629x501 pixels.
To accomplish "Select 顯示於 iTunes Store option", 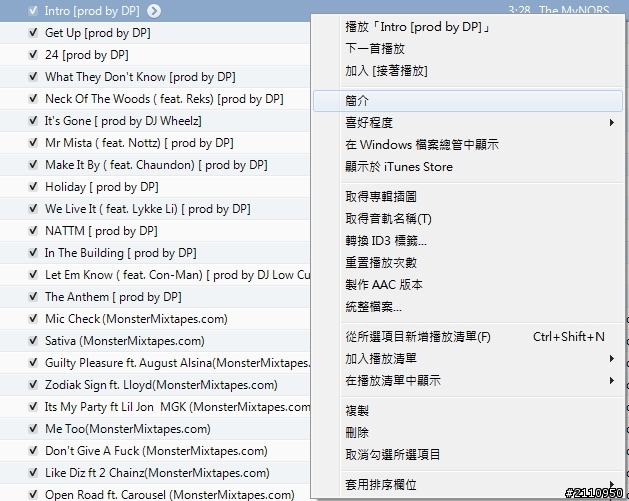I will 468,167.
